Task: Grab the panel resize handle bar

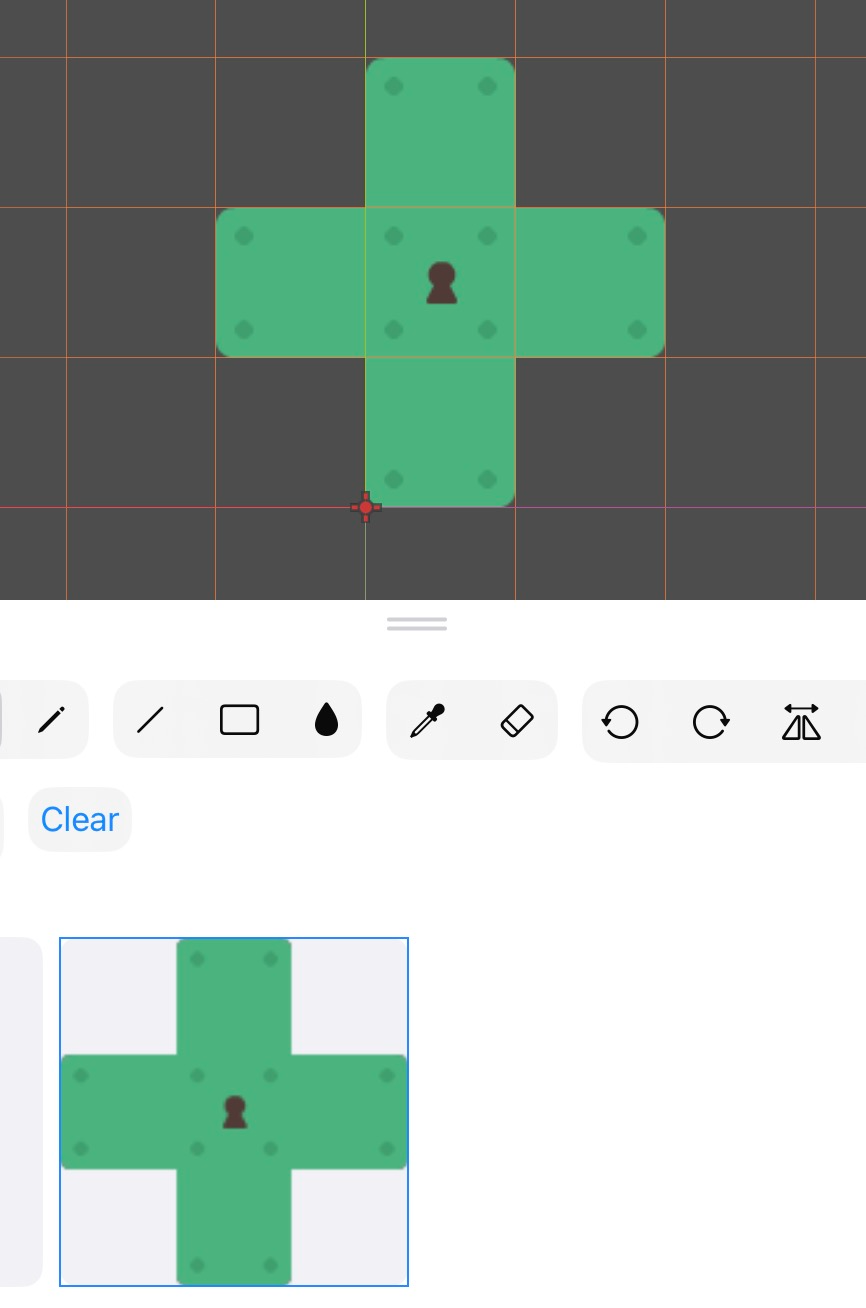Action: tap(417, 624)
